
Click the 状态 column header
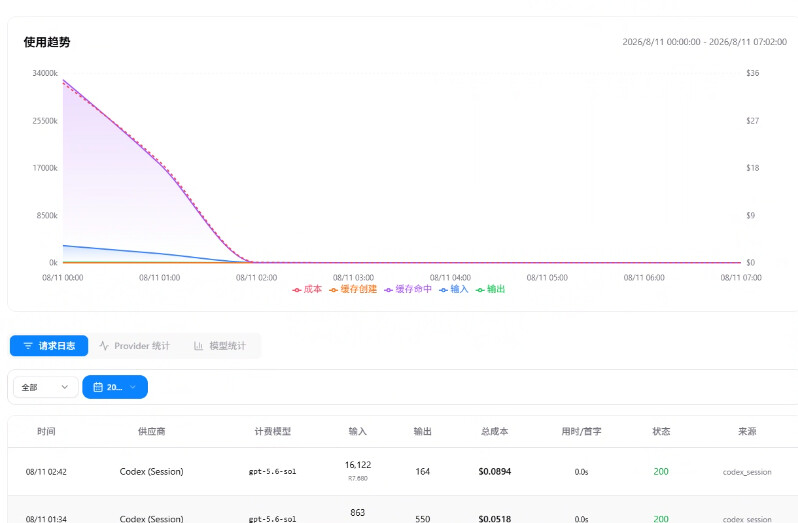(x=661, y=431)
